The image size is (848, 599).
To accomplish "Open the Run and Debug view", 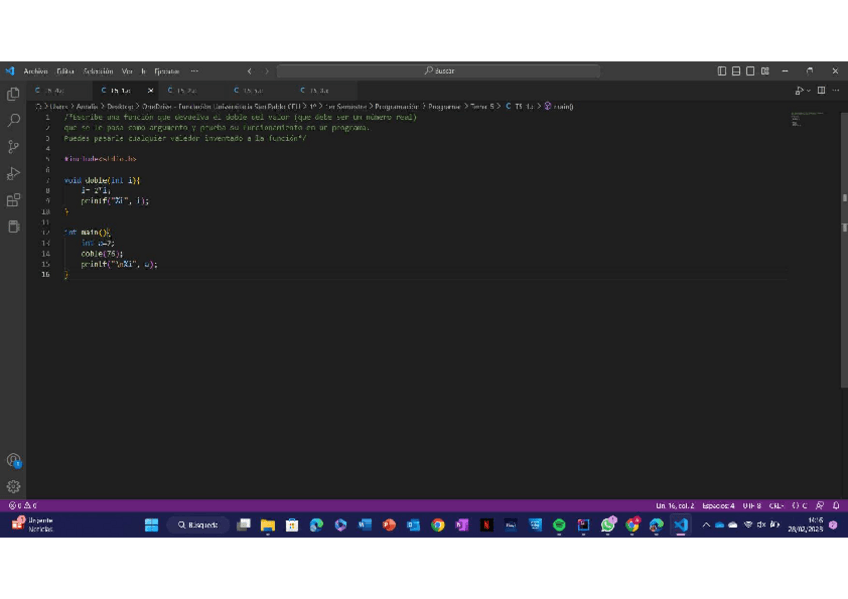I will click(13, 173).
